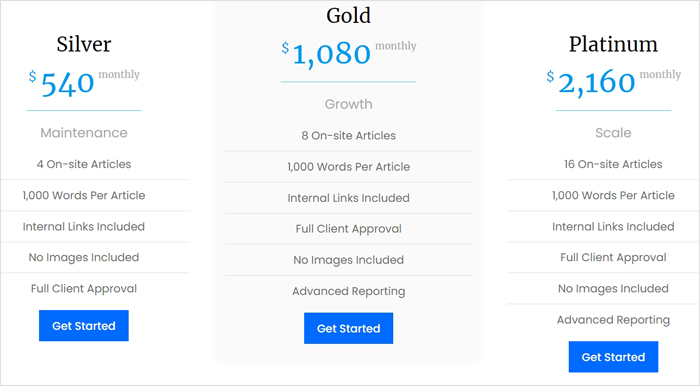The image size is (700, 386).
Task: Click the 16 On-site Articles row
Action: pyautogui.click(x=604, y=164)
